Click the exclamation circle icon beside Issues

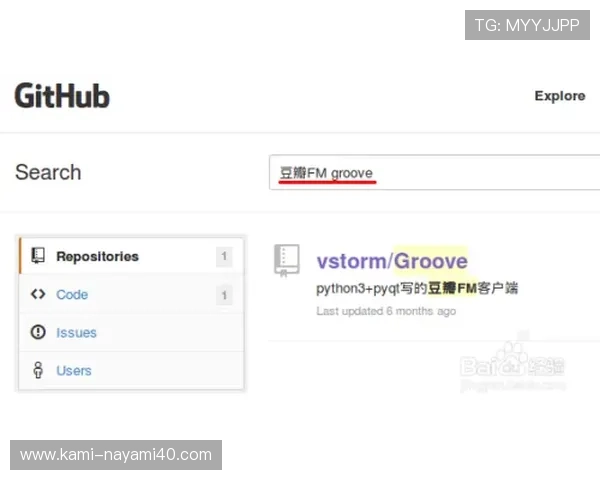tap(38, 332)
